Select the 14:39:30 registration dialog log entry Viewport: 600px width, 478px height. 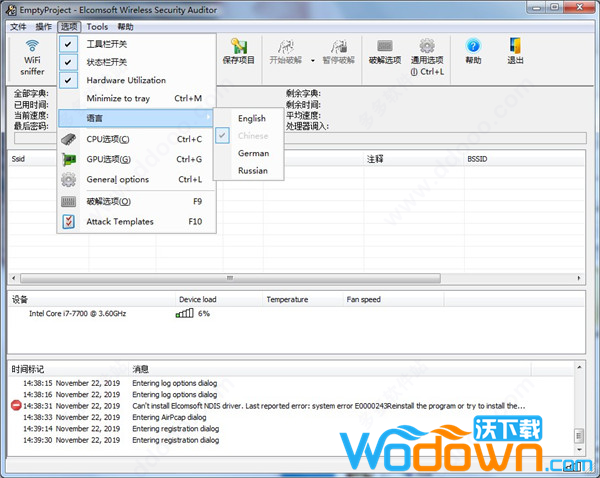click(x=292, y=440)
